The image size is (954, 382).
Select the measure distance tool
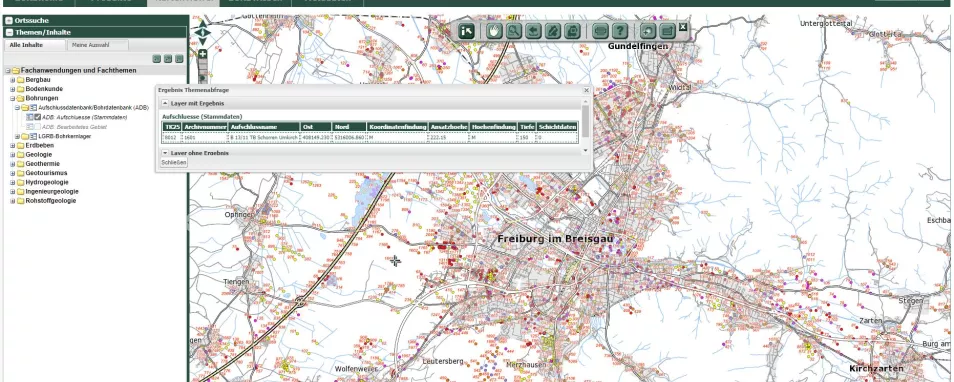click(x=600, y=31)
